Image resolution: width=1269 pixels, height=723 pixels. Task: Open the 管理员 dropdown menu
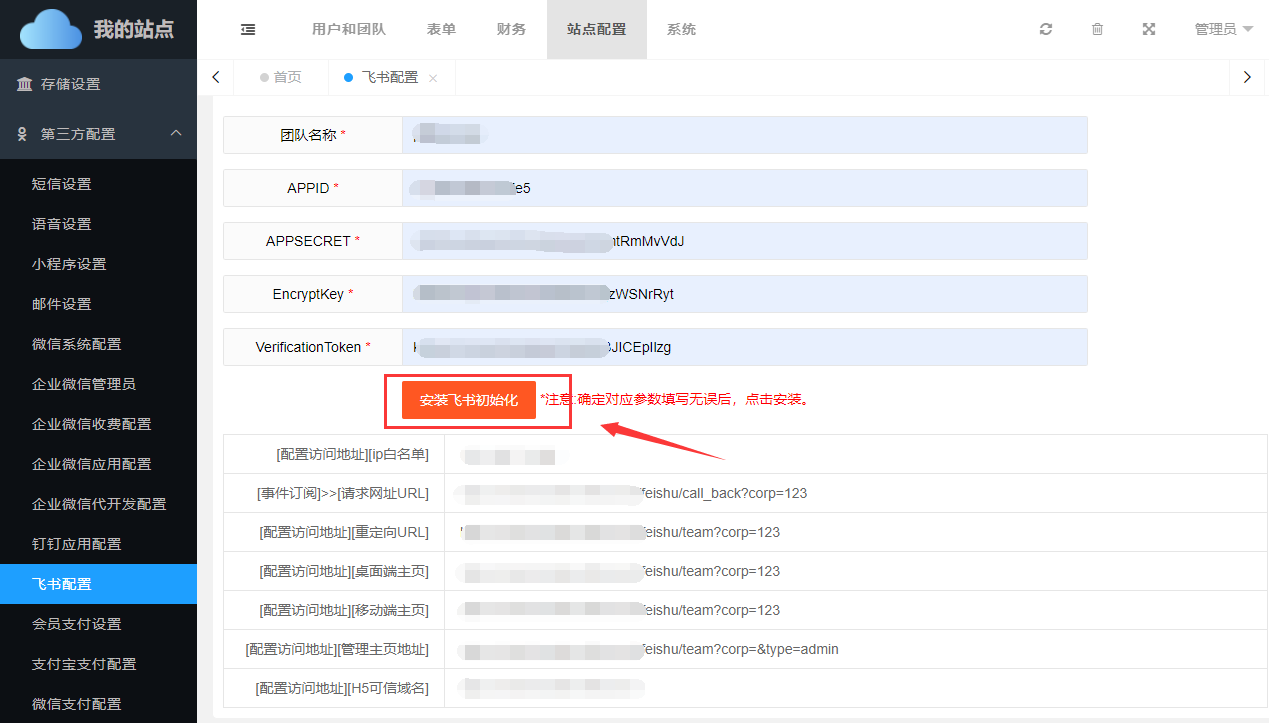1223,30
